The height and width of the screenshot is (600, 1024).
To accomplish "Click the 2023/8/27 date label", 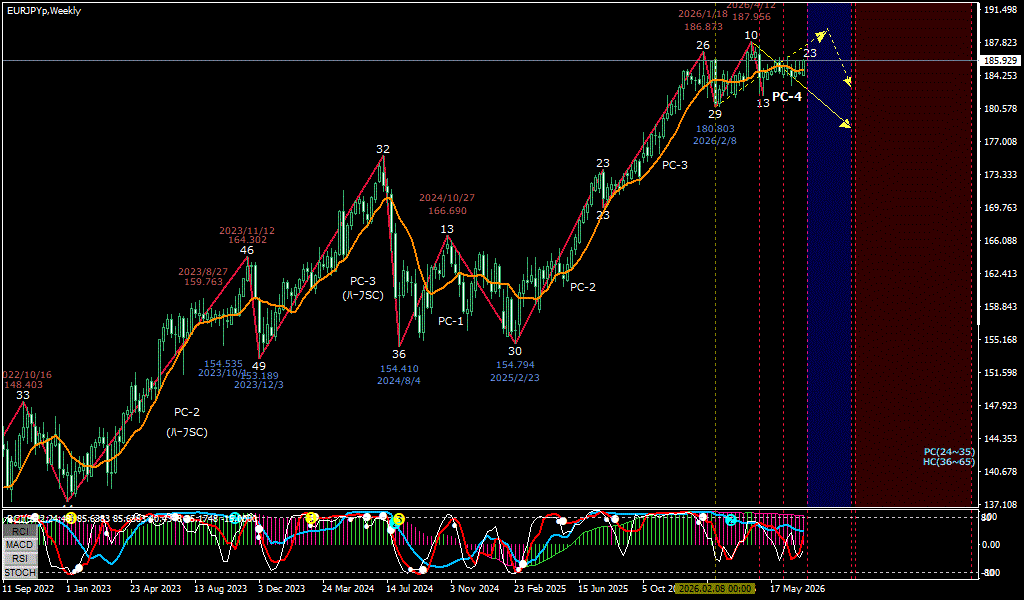I will point(204,272).
